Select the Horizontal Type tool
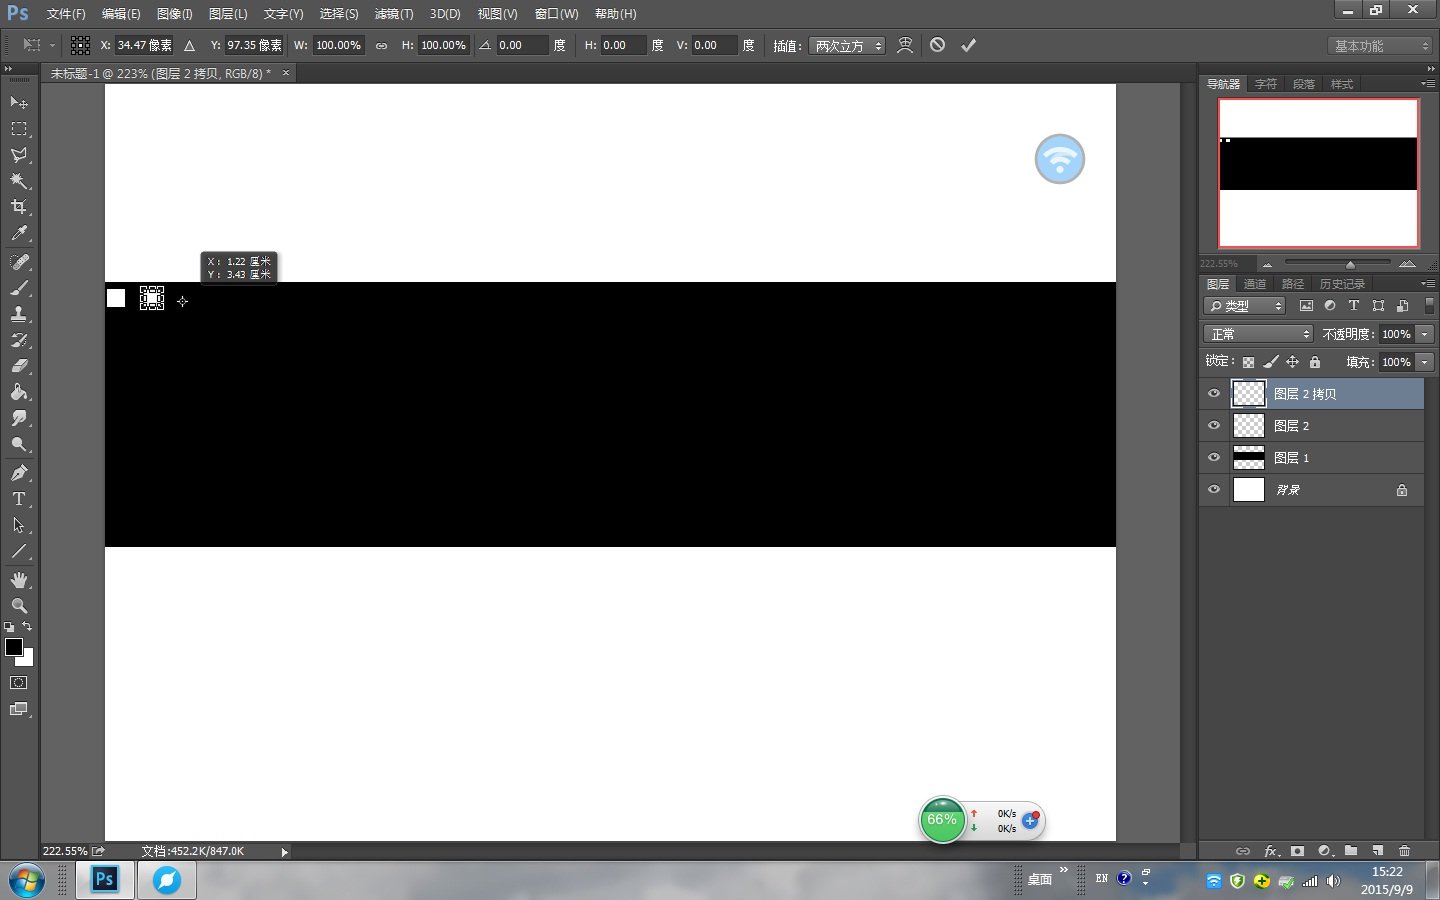 coord(19,499)
